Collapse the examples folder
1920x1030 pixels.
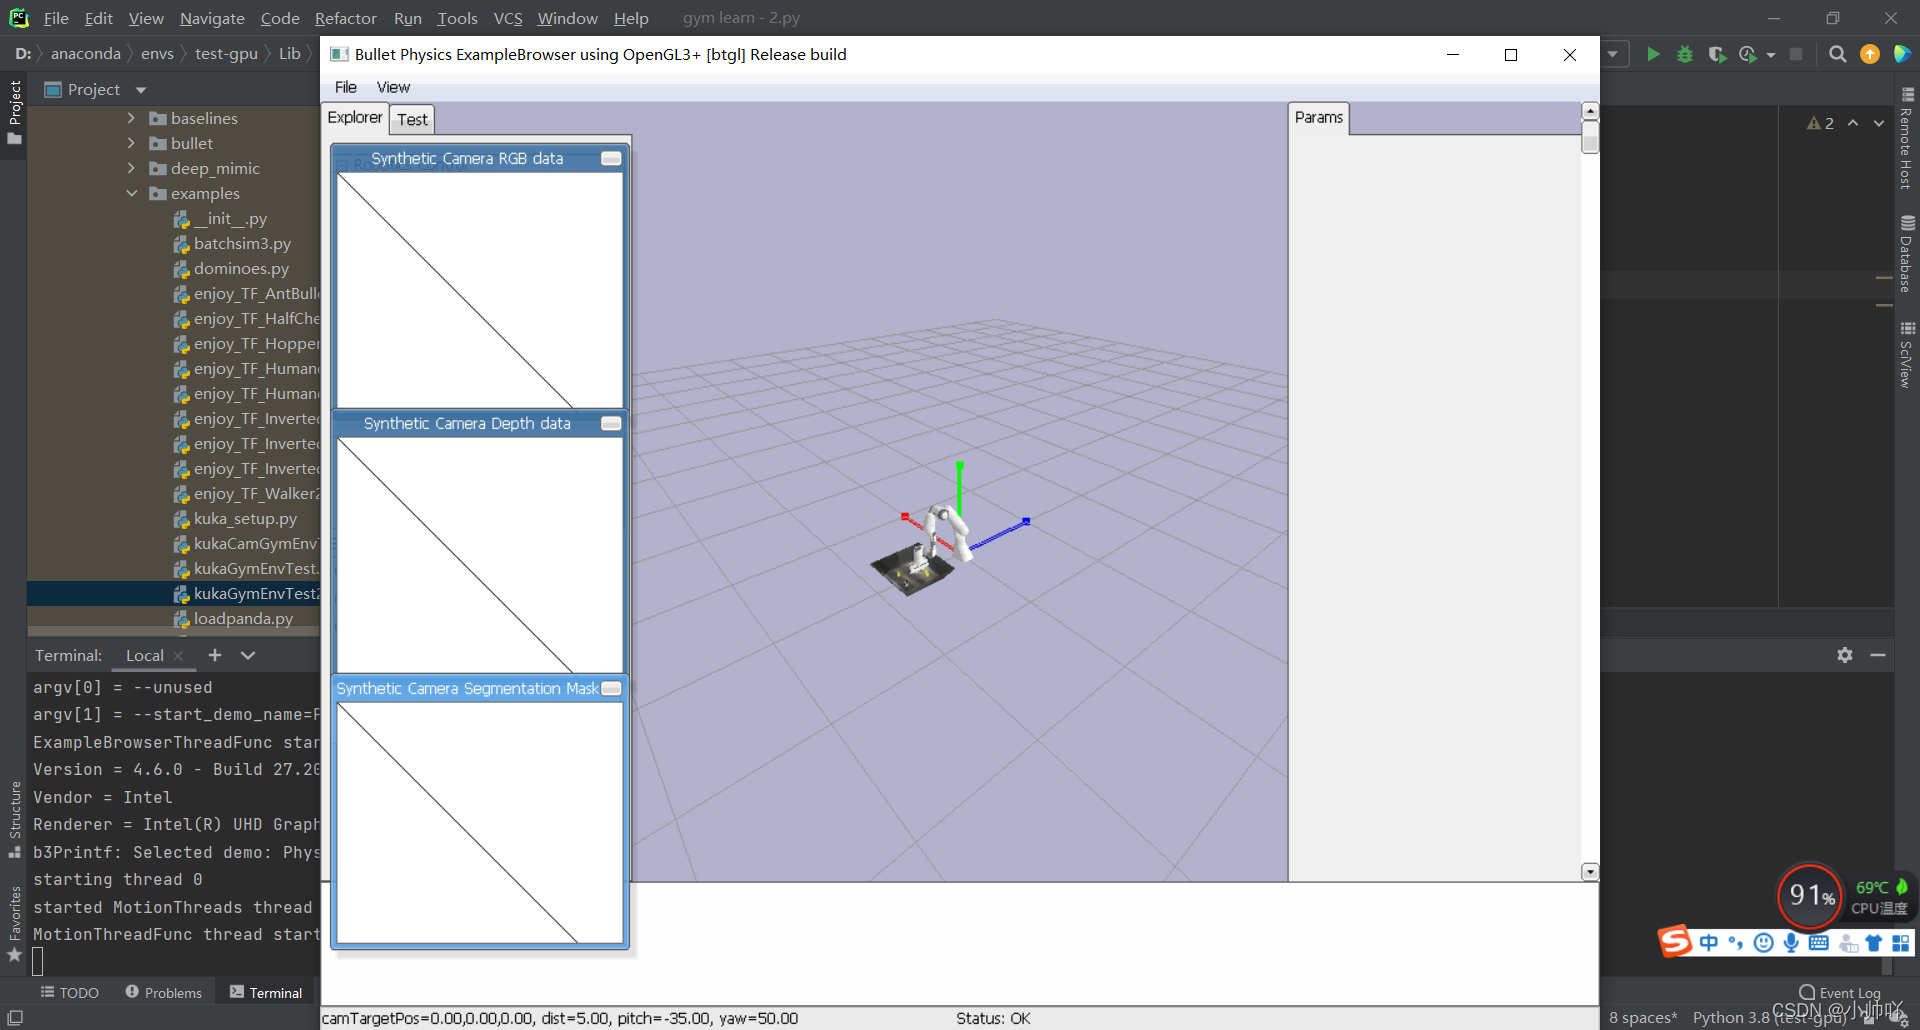131,193
